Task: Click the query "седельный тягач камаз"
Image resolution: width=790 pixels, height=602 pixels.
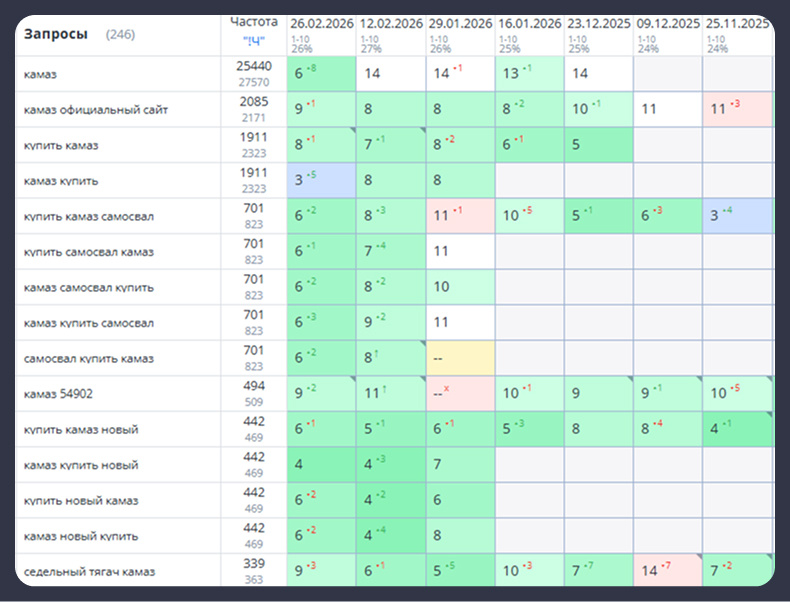Action: [90, 572]
